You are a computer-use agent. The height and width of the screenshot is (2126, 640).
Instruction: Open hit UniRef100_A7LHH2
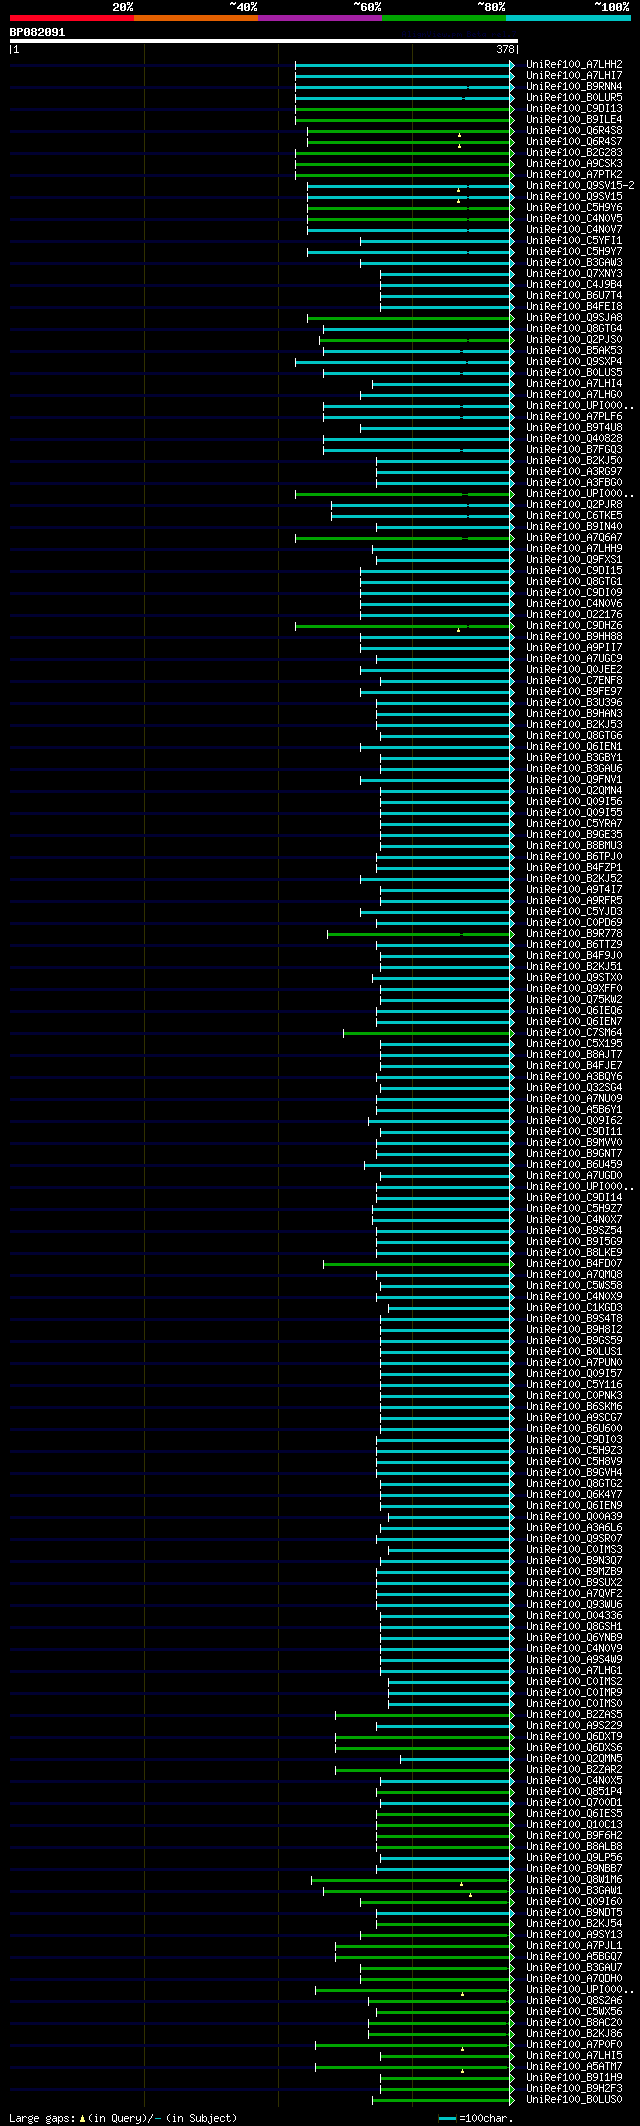[574, 65]
